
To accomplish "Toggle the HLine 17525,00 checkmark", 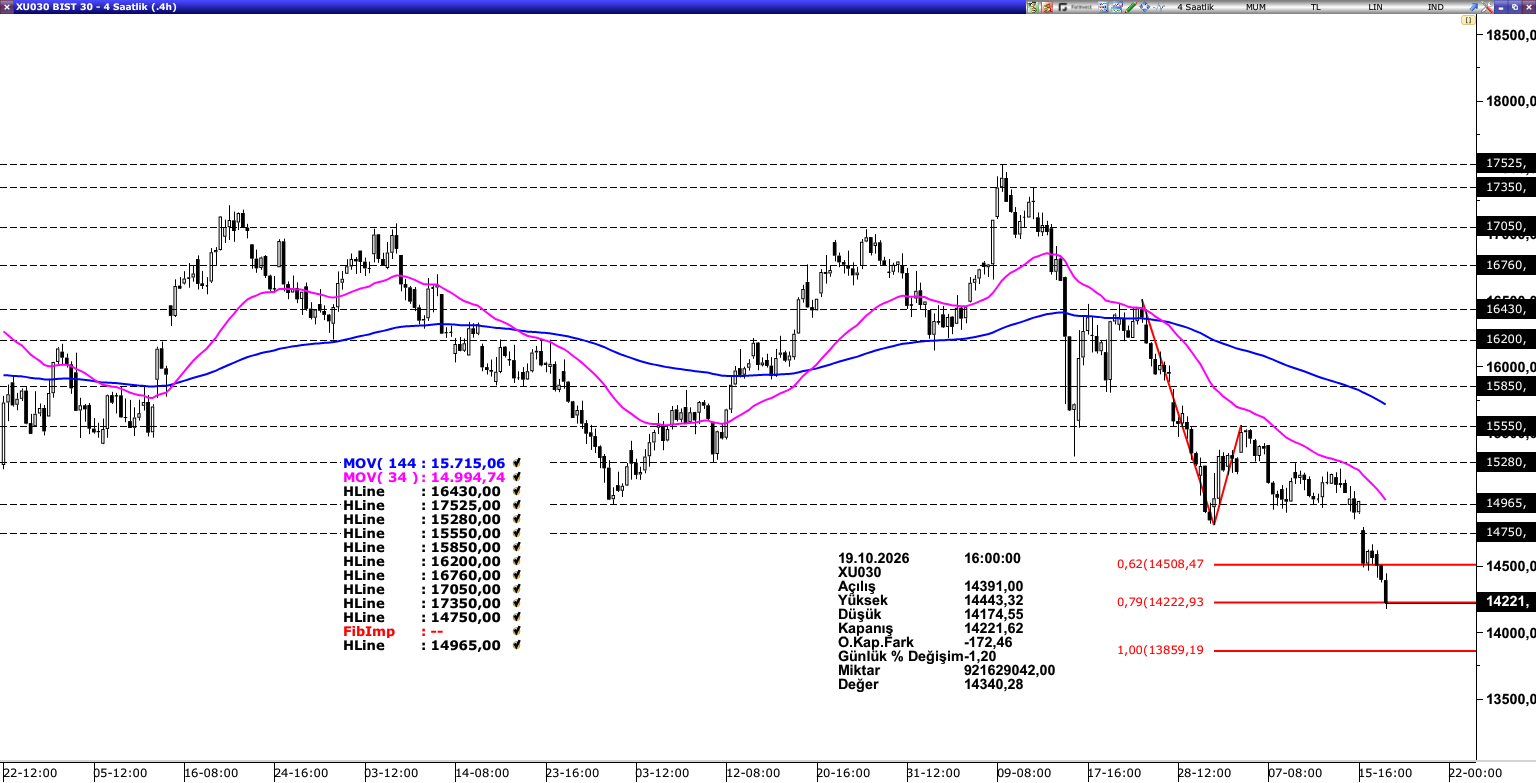I will 516,505.
